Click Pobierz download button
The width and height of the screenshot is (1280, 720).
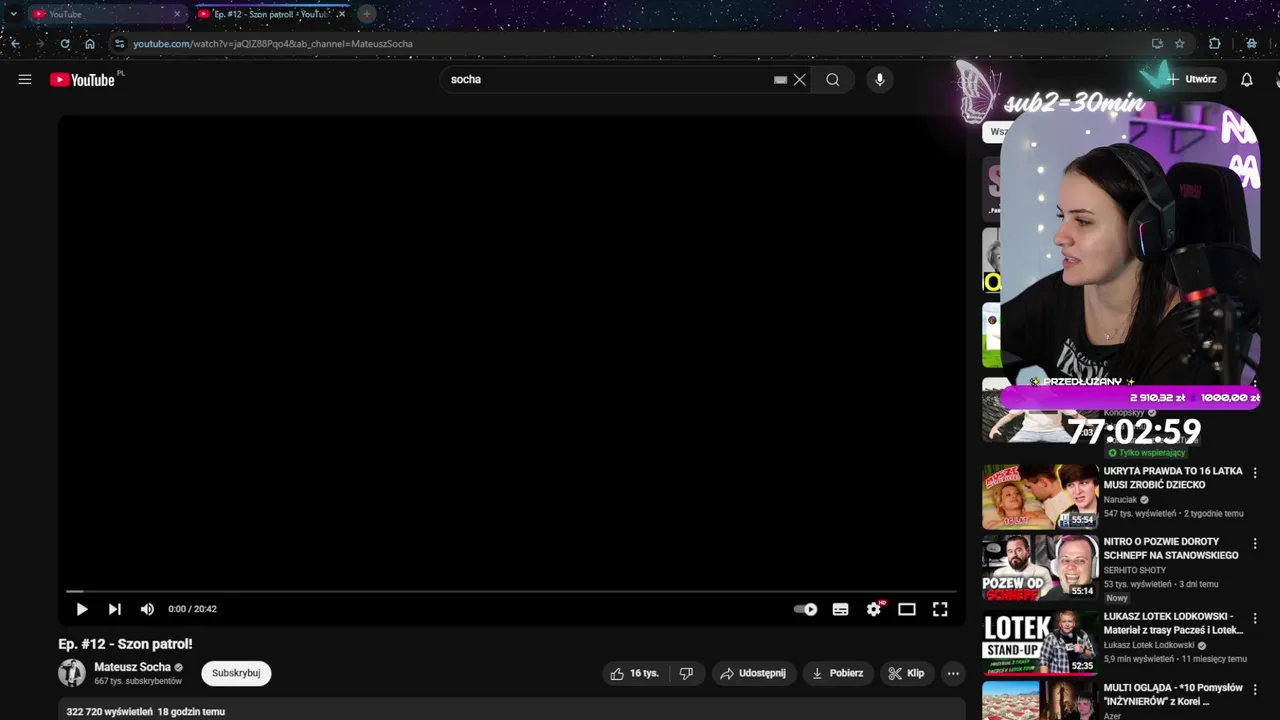(837, 673)
